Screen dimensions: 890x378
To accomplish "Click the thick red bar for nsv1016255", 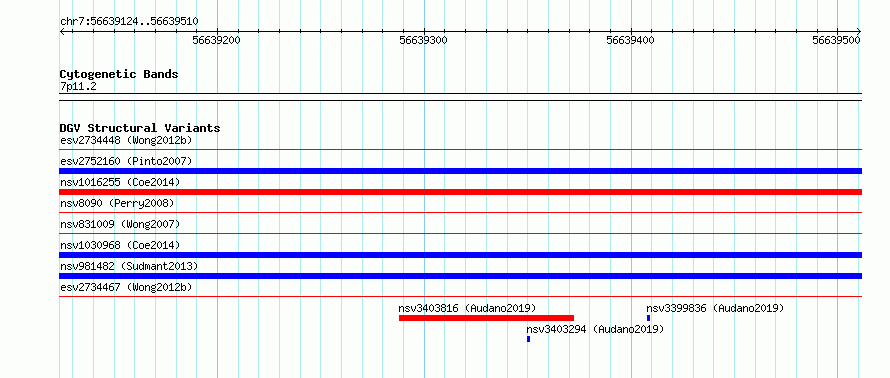I will click(460, 192).
